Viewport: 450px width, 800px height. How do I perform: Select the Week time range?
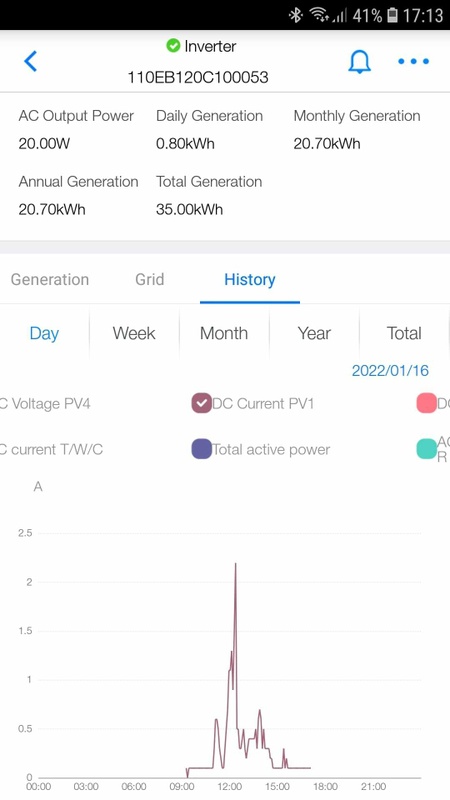(134, 333)
